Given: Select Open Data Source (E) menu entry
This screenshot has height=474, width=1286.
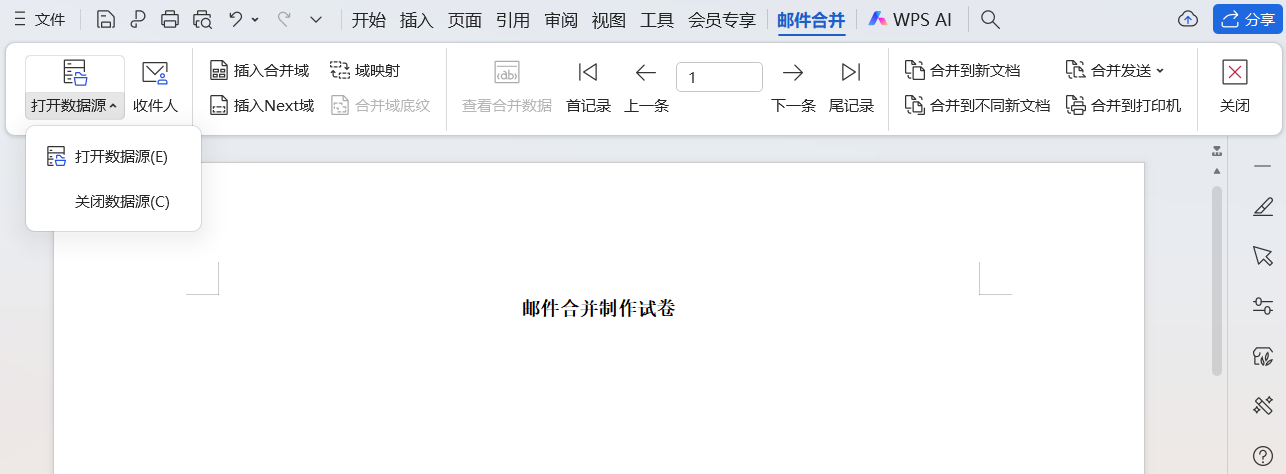Looking at the screenshot, I should pyautogui.click(x=112, y=156).
